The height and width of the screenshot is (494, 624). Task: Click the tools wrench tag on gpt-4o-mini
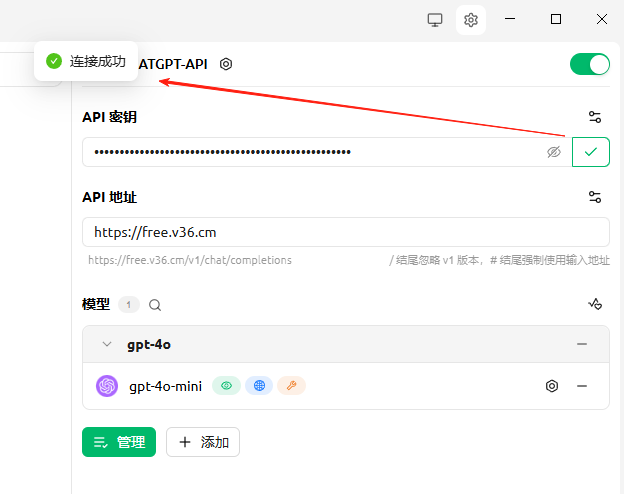[291, 386]
